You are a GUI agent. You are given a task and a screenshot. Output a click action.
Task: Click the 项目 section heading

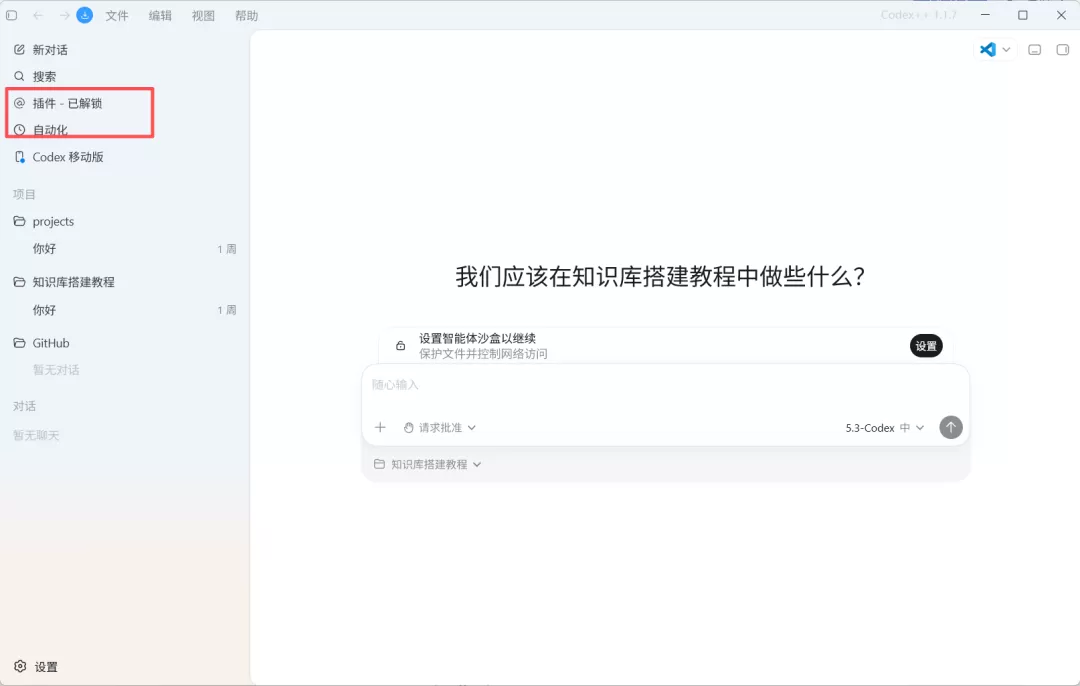[24, 194]
